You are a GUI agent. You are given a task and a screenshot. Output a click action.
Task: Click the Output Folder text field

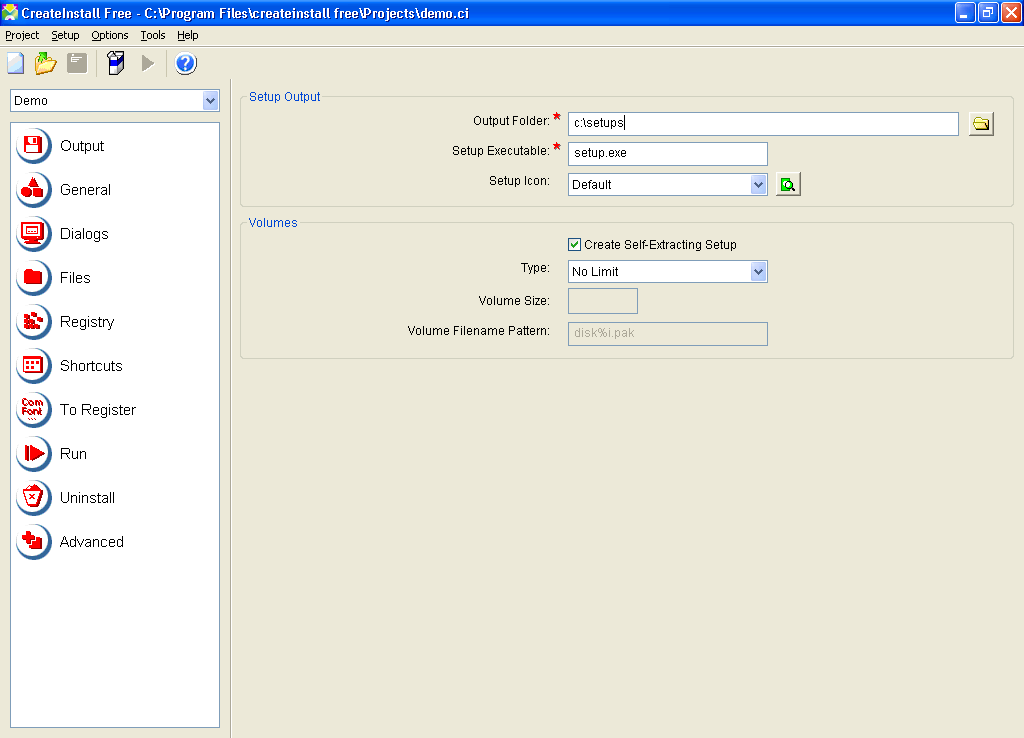tap(763, 123)
